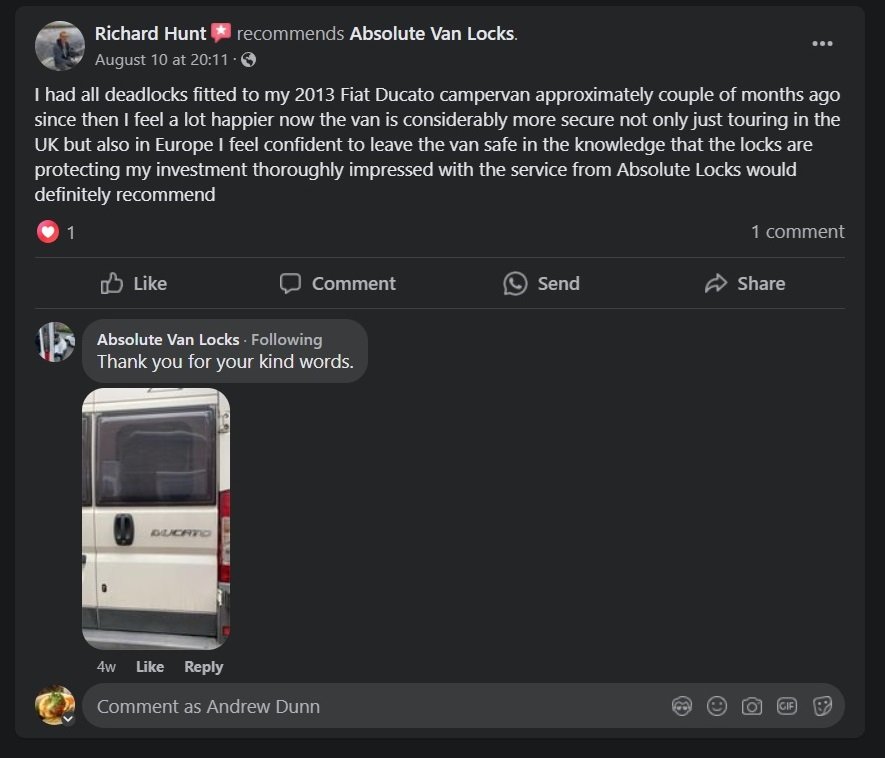Click the globe public audience icon

pyautogui.click(x=248, y=60)
